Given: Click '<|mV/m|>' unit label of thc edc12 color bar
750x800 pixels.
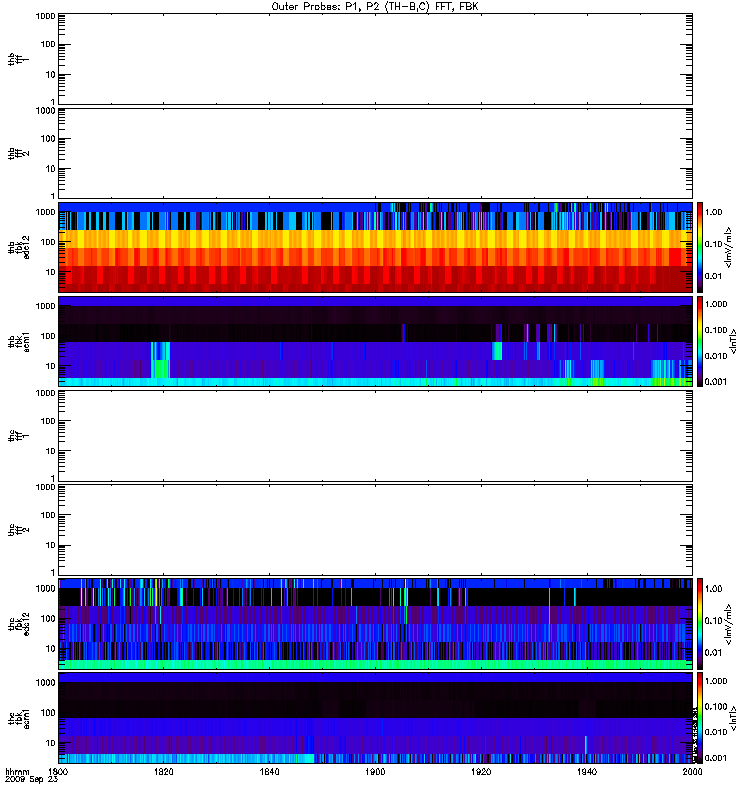Looking at the screenshot, I should pyautogui.click(x=728, y=624).
